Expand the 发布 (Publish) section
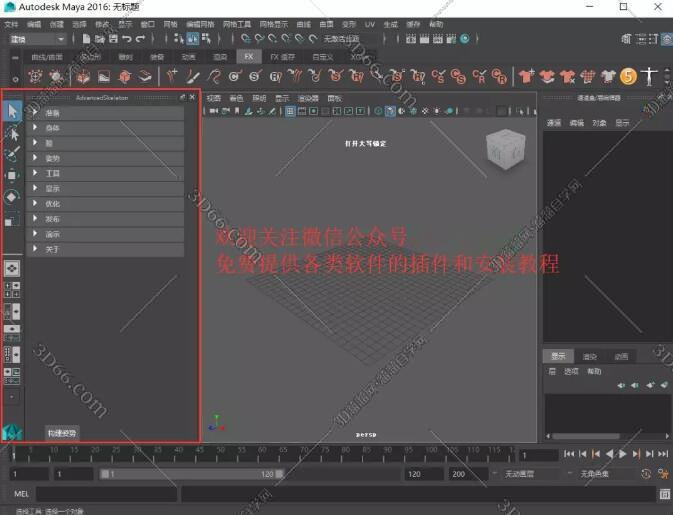Image resolution: width=673 pixels, height=515 pixels. click(x=106, y=219)
